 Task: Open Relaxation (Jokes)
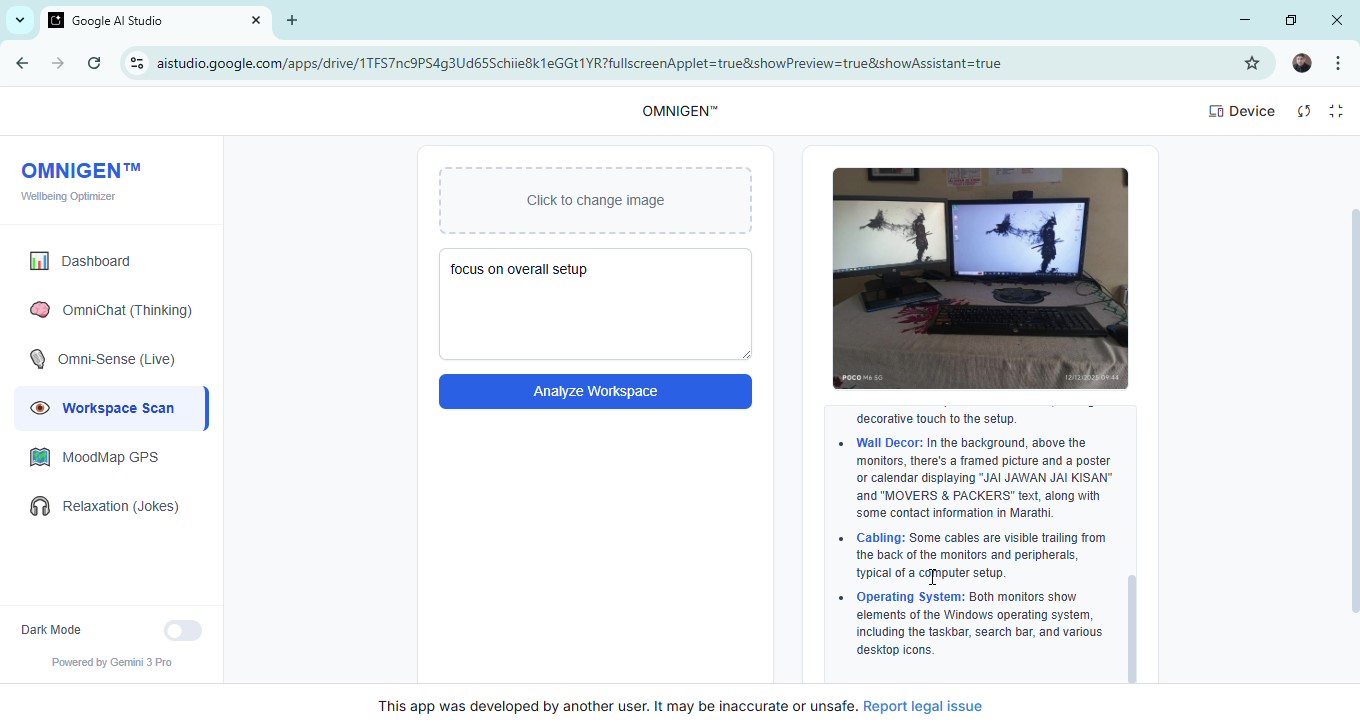[x=111, y=507]
